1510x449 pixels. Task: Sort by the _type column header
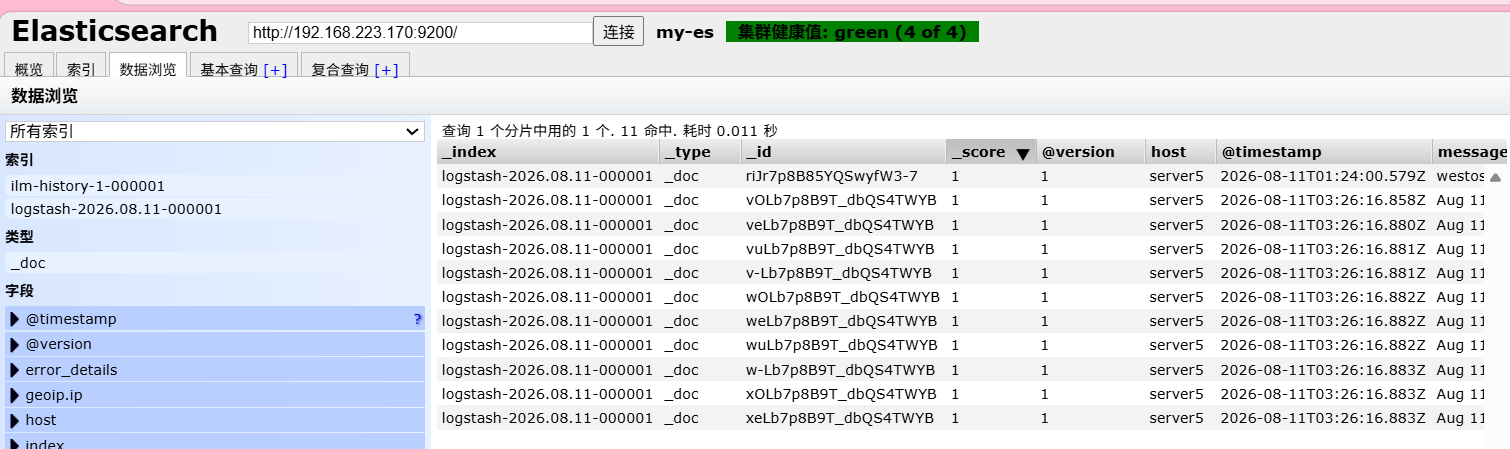(700, 152)
